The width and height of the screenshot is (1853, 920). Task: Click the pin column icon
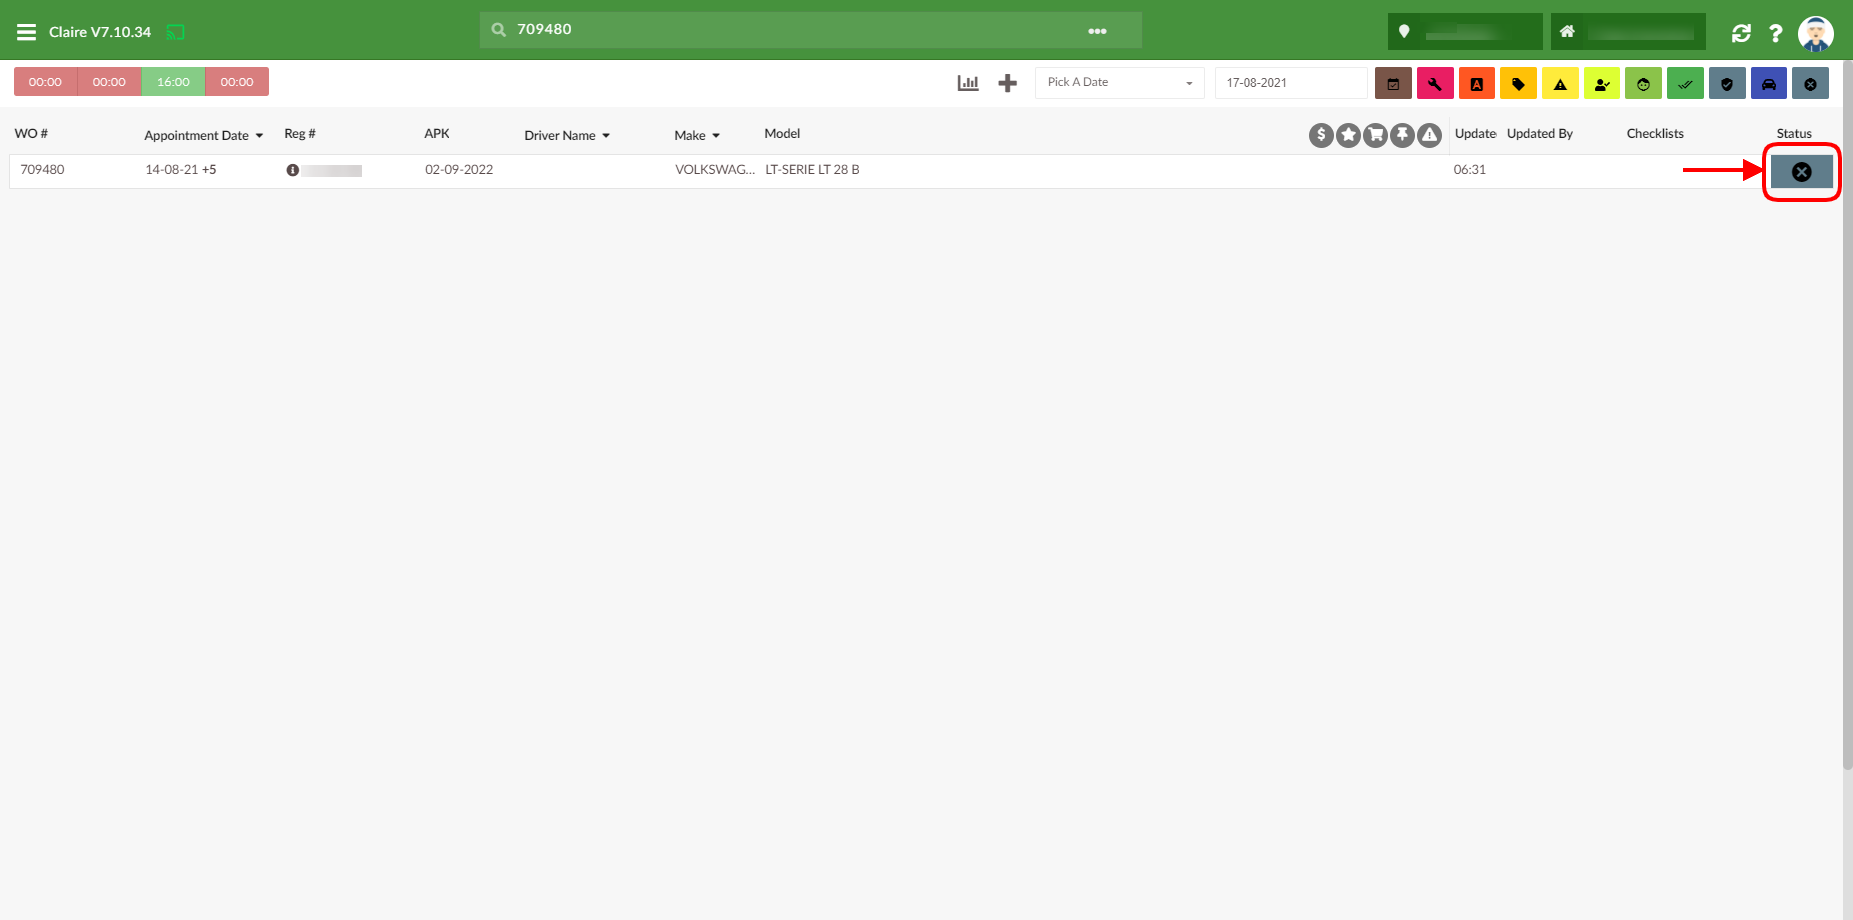pyautogui.click(x=1402, y=135)
